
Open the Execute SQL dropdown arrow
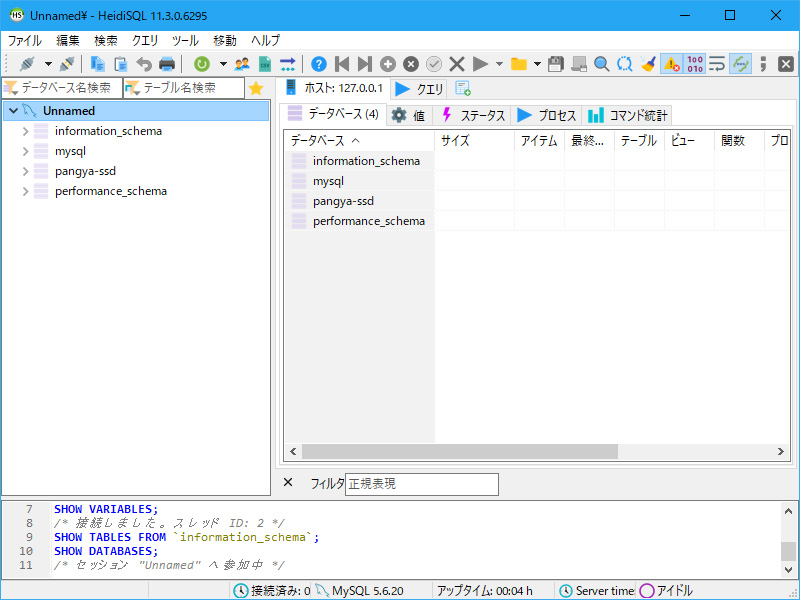[499, 64]
